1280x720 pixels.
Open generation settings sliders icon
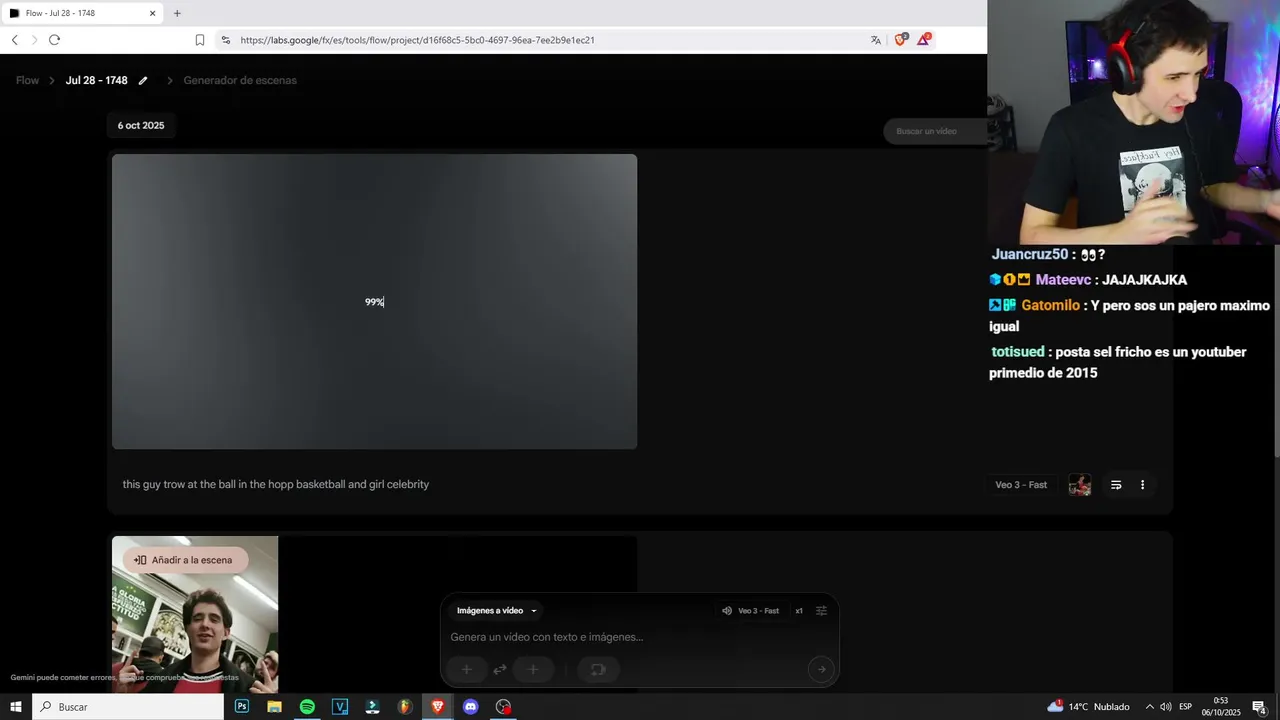click(822, 611)
